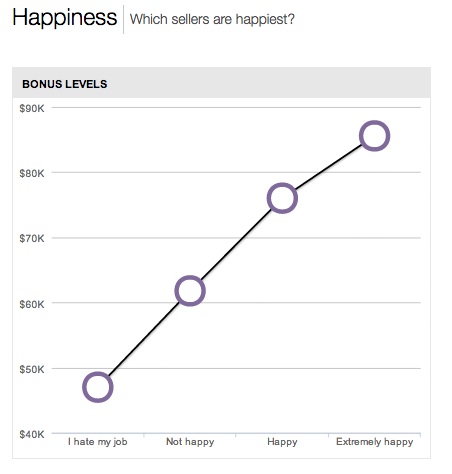Image resolution: width=452 pixels, height=474 pixels.
Task: Click line segment between Not happy and Happy
Action: tap(236, 244)
